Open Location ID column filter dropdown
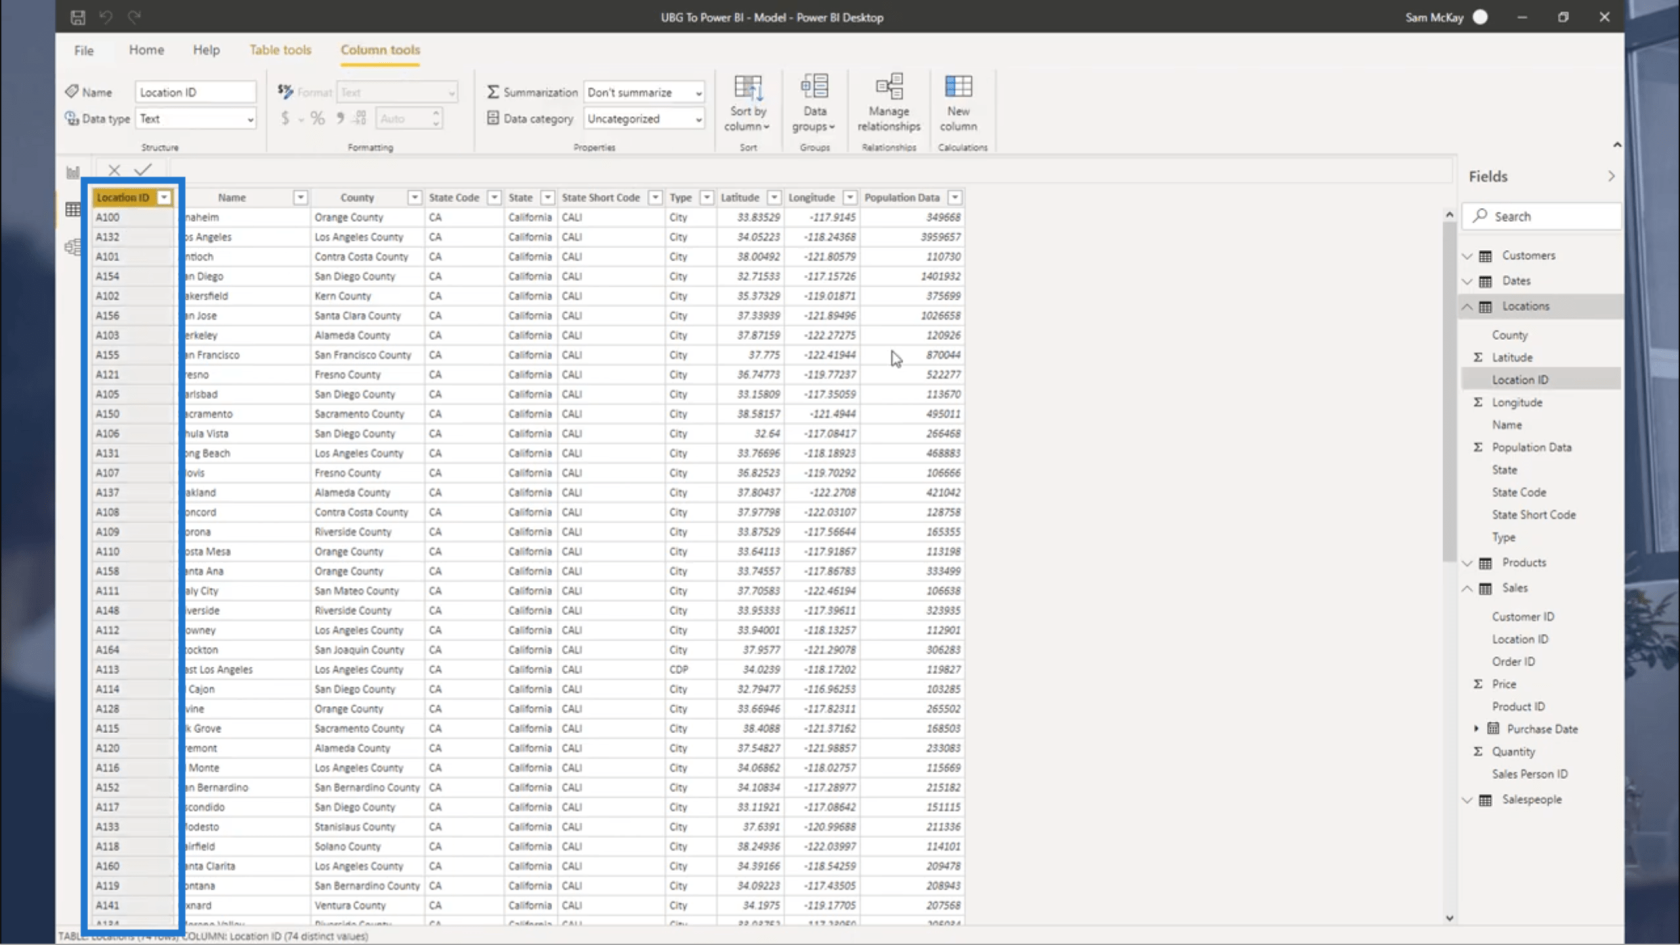The image size is (1680, 945). point(165,198)
